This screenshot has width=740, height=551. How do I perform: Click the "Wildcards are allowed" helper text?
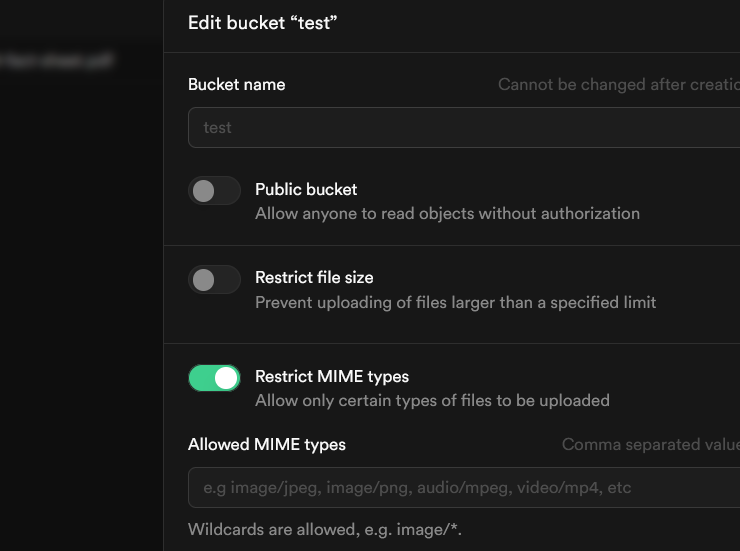[325, 529]
